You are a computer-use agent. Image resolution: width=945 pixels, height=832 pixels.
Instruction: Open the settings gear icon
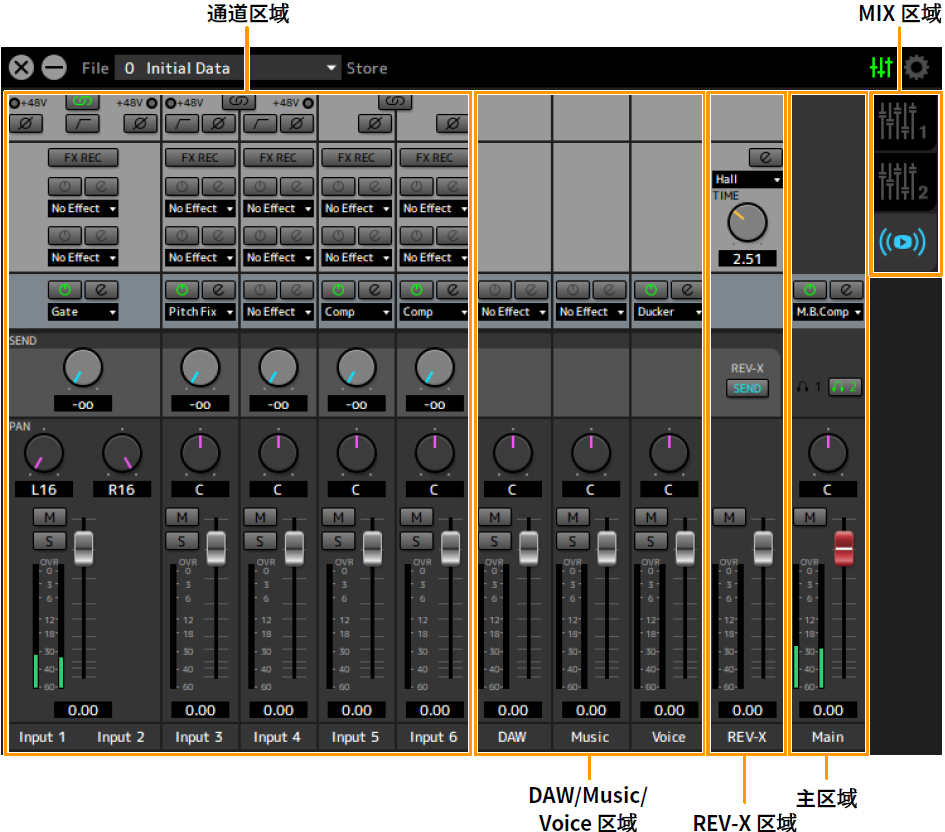click(916, 68)
